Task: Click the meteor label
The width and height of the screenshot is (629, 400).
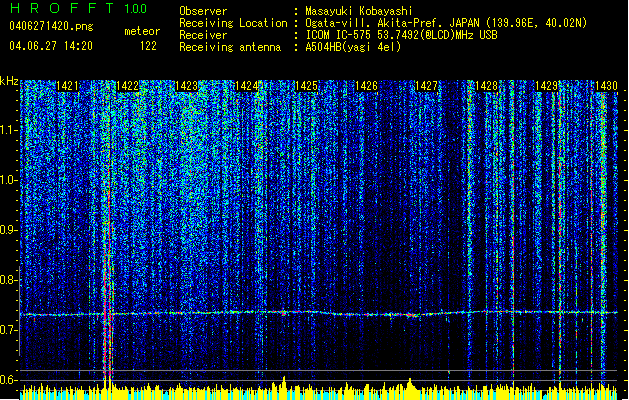Action: (x=142, y=31)
